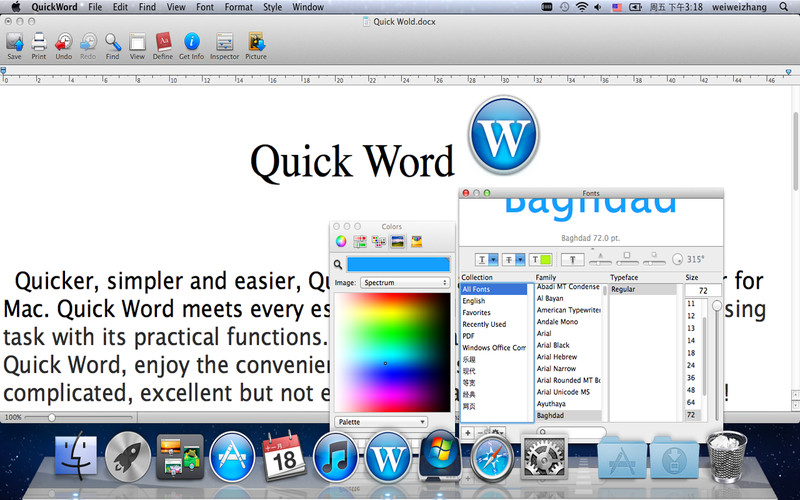The image size is (800, 500).
Task: Click the Print toolbar icon
Action: tap(39, 42)
